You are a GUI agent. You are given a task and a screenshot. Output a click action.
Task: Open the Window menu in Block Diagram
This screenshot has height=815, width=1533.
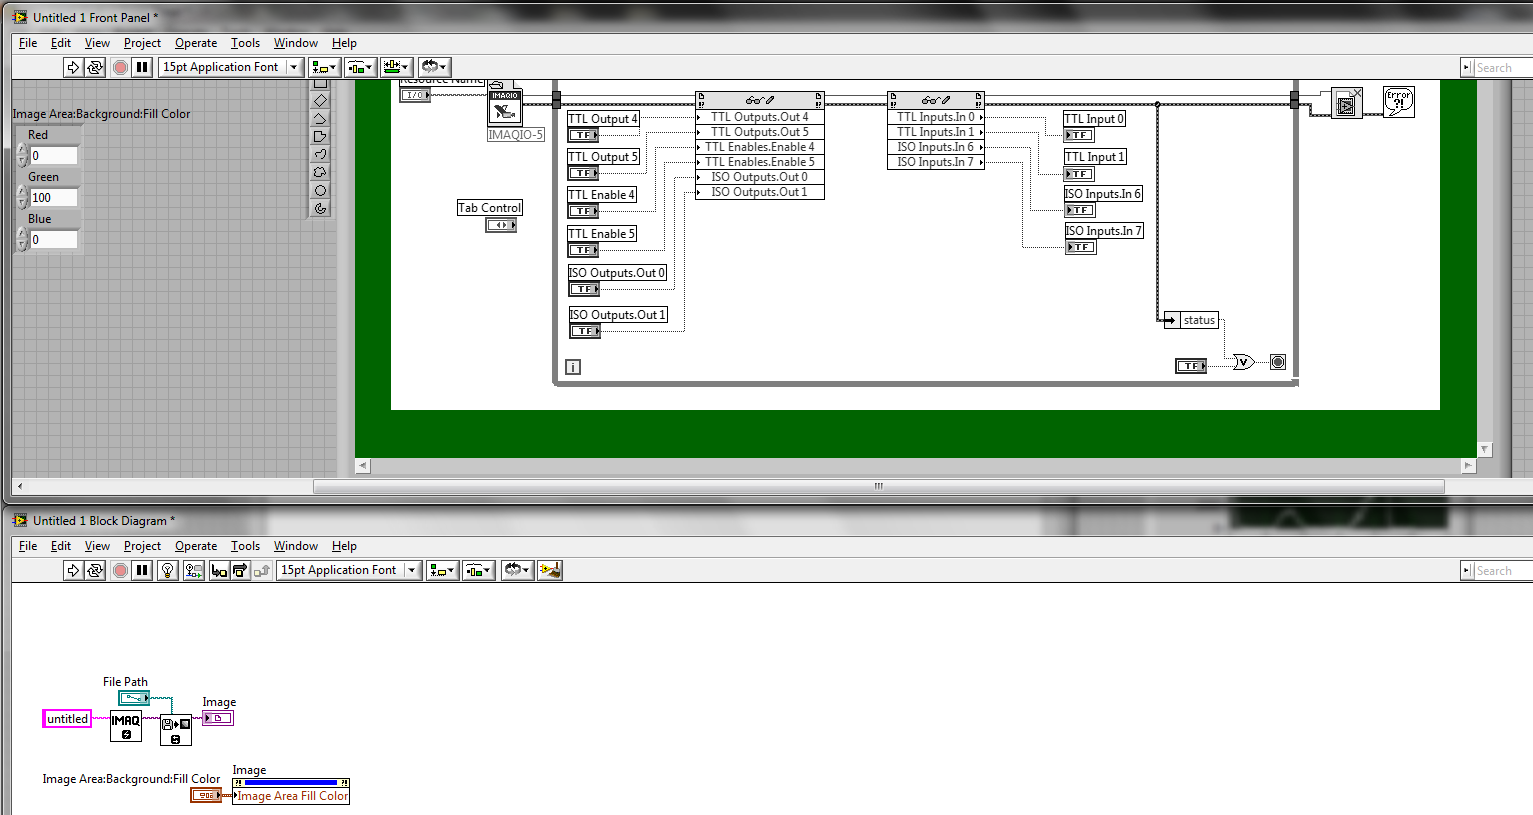coord(296,546)
